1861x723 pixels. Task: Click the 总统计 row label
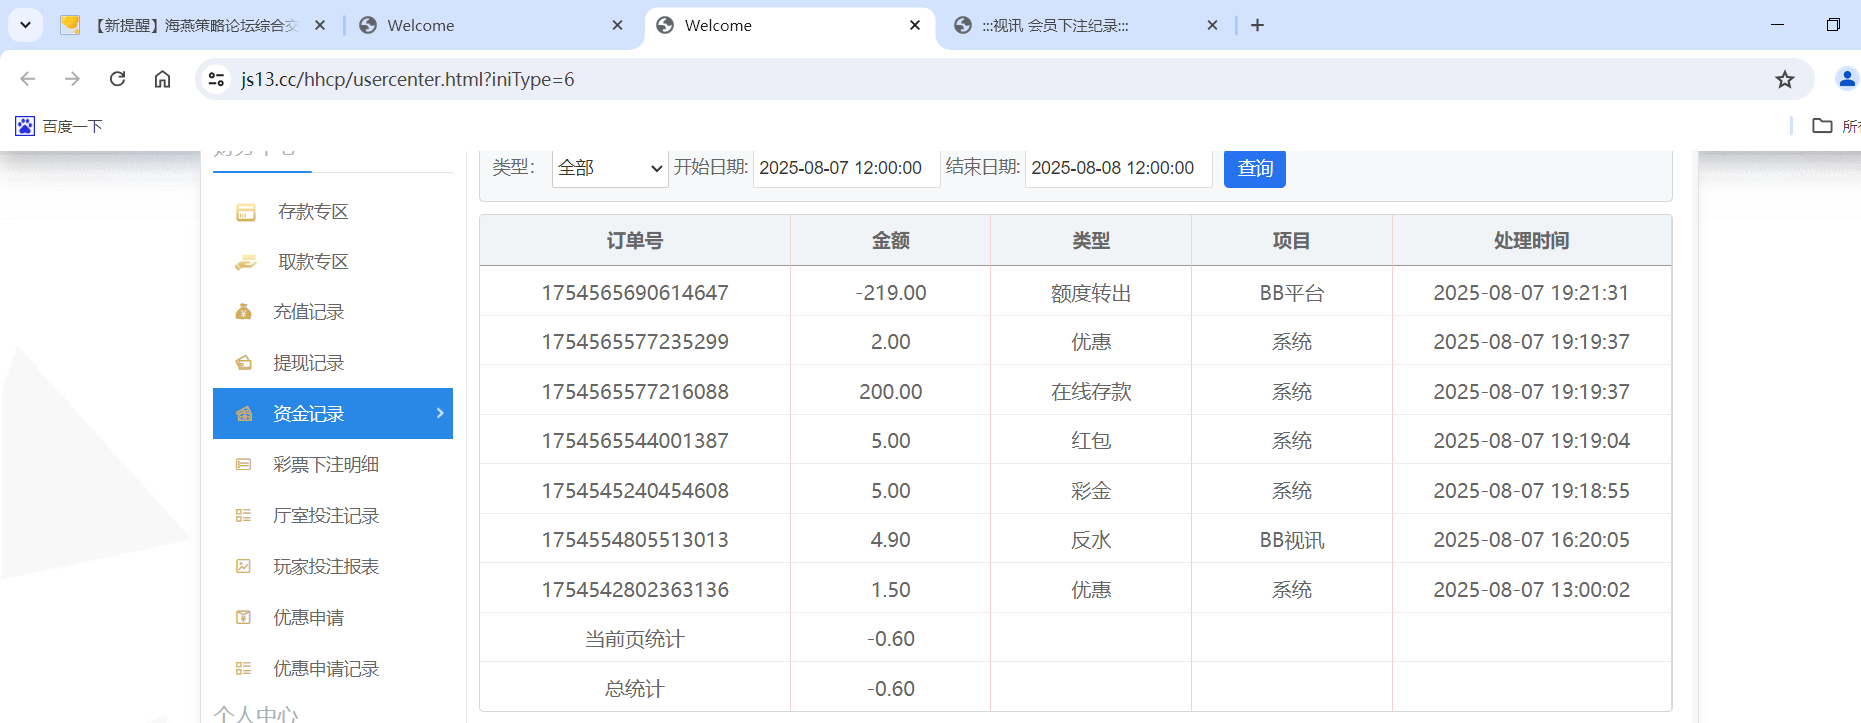tap(635, 689)
